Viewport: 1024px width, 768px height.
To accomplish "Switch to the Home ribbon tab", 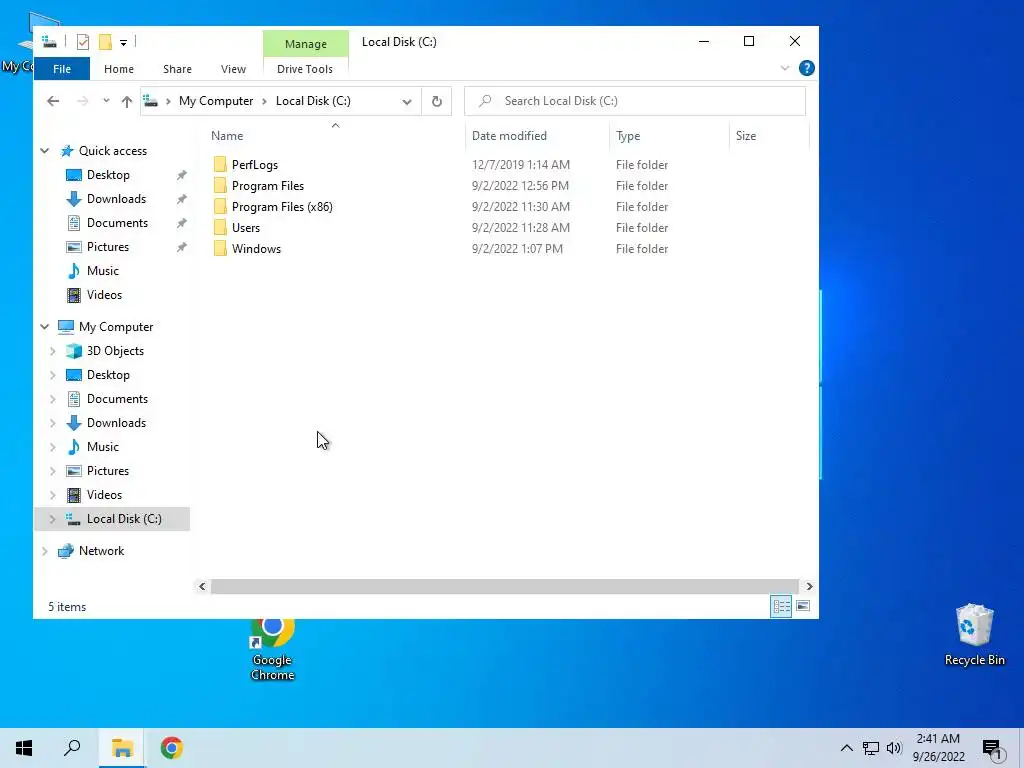I will coord(119,69).
